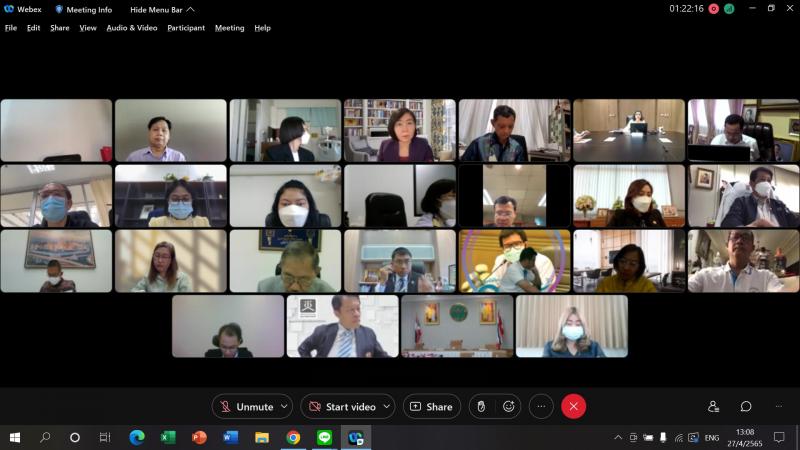Open PowerPoint from taskbar
This screenshot has height=450, width=800.
tap(199, 437)
